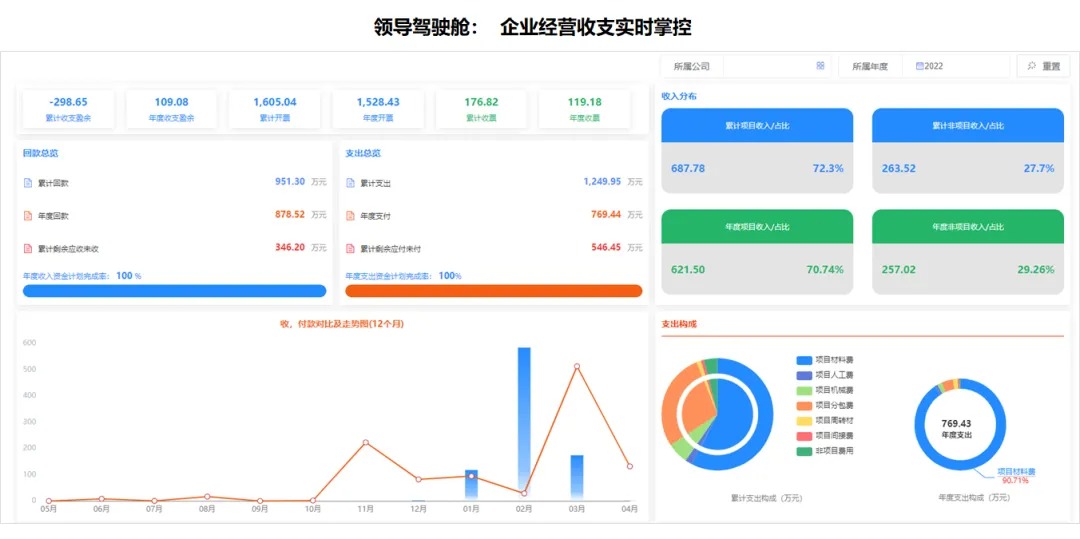Screen dimensions: 1080x539
Task: Click the document icon beside 累计支出
Action: 350,183
